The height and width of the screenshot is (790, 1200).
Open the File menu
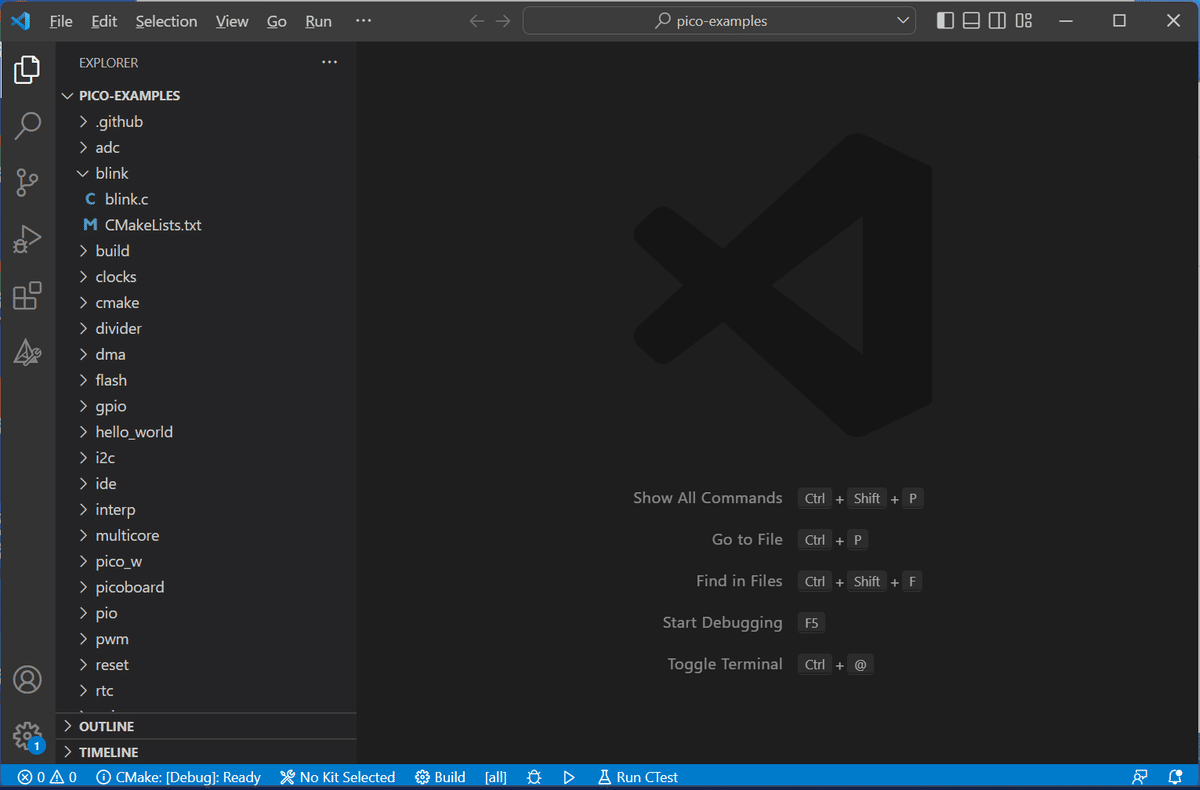click(x=61, y=21)
